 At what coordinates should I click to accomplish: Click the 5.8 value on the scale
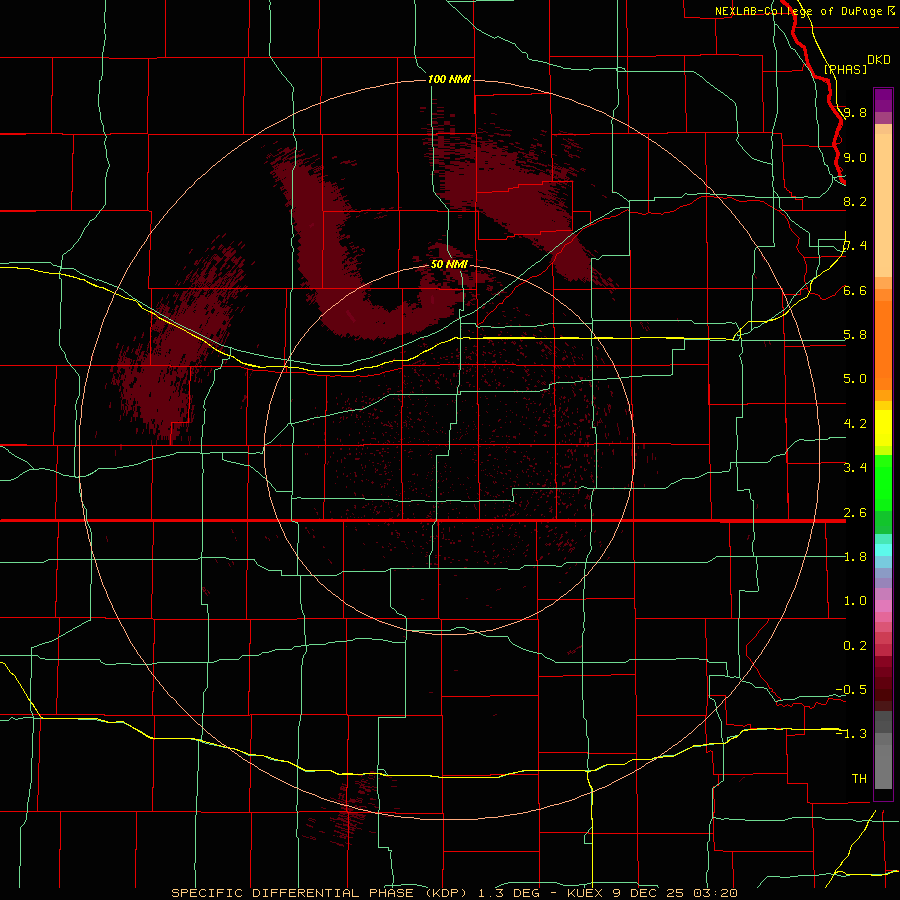(x=855, y=335)
